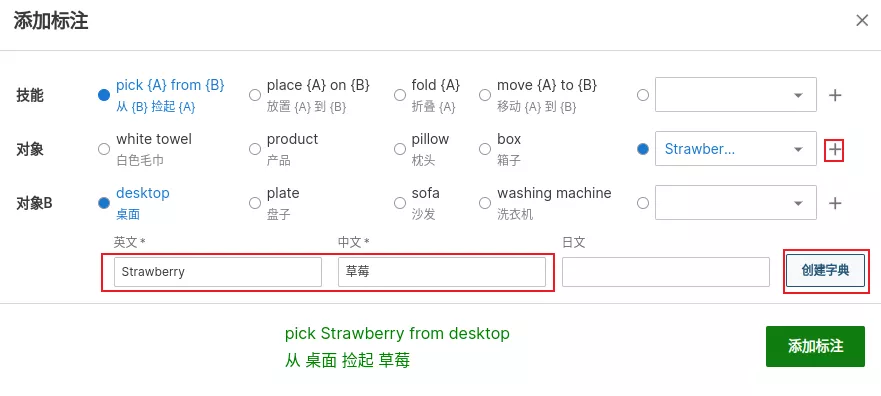
Task: Click the plus icon in the 技能 row
Action: tap(835, 95)
